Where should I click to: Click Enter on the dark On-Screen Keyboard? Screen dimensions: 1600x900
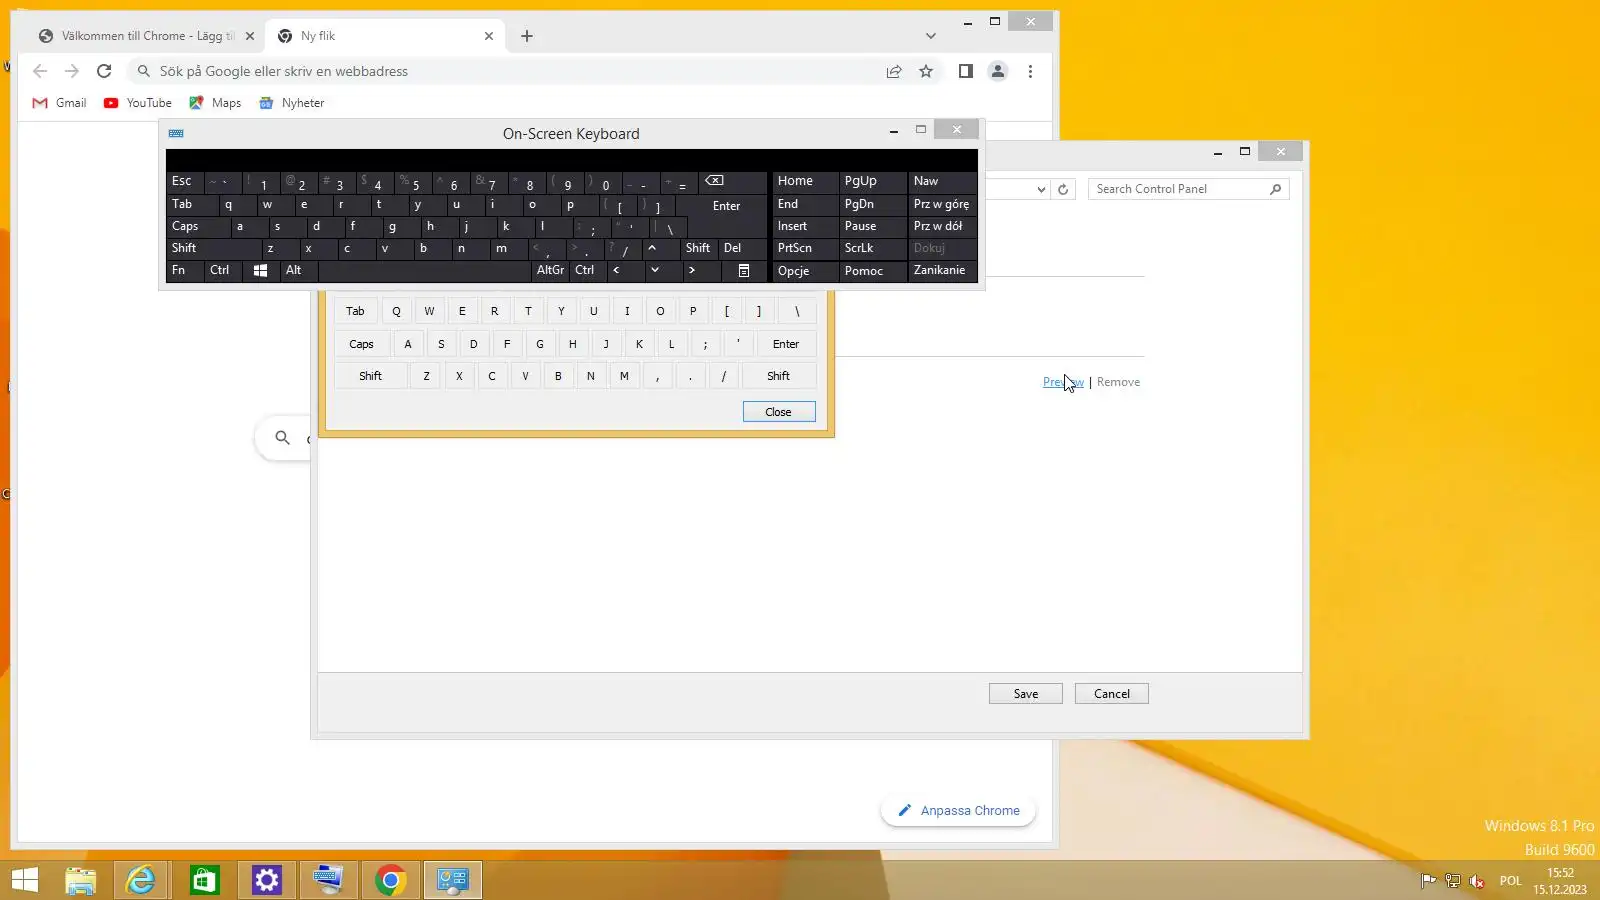[x=727, y=206]
